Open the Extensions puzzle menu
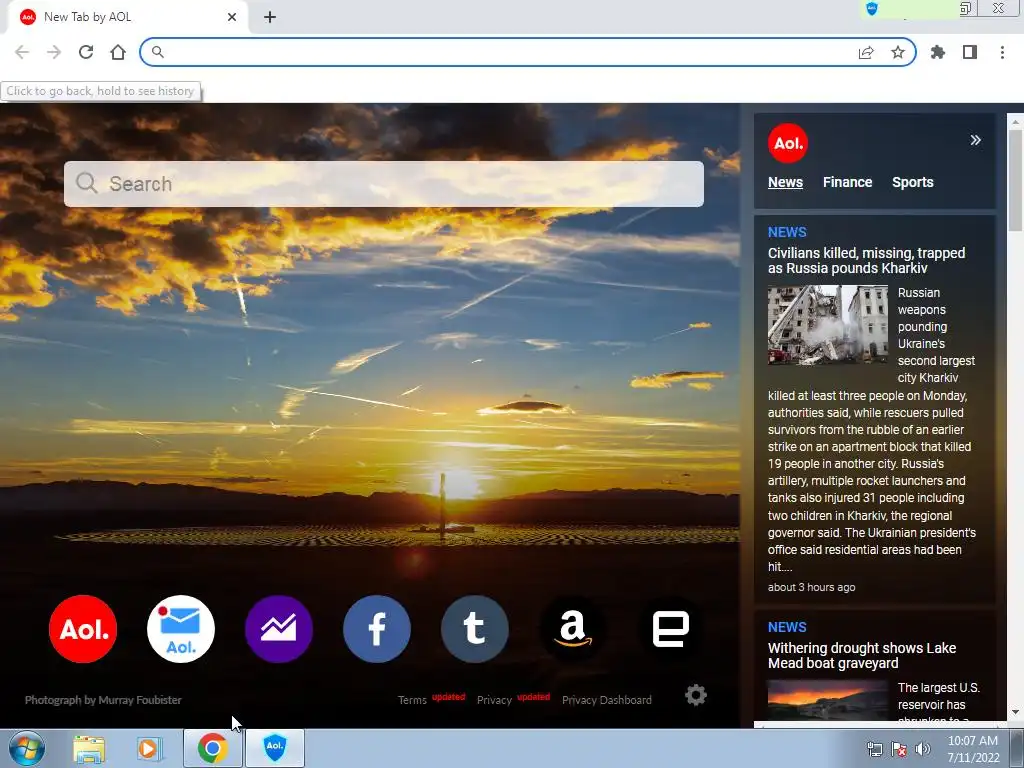Screen dimensions: 1024x768 click(x=938, y=52)
